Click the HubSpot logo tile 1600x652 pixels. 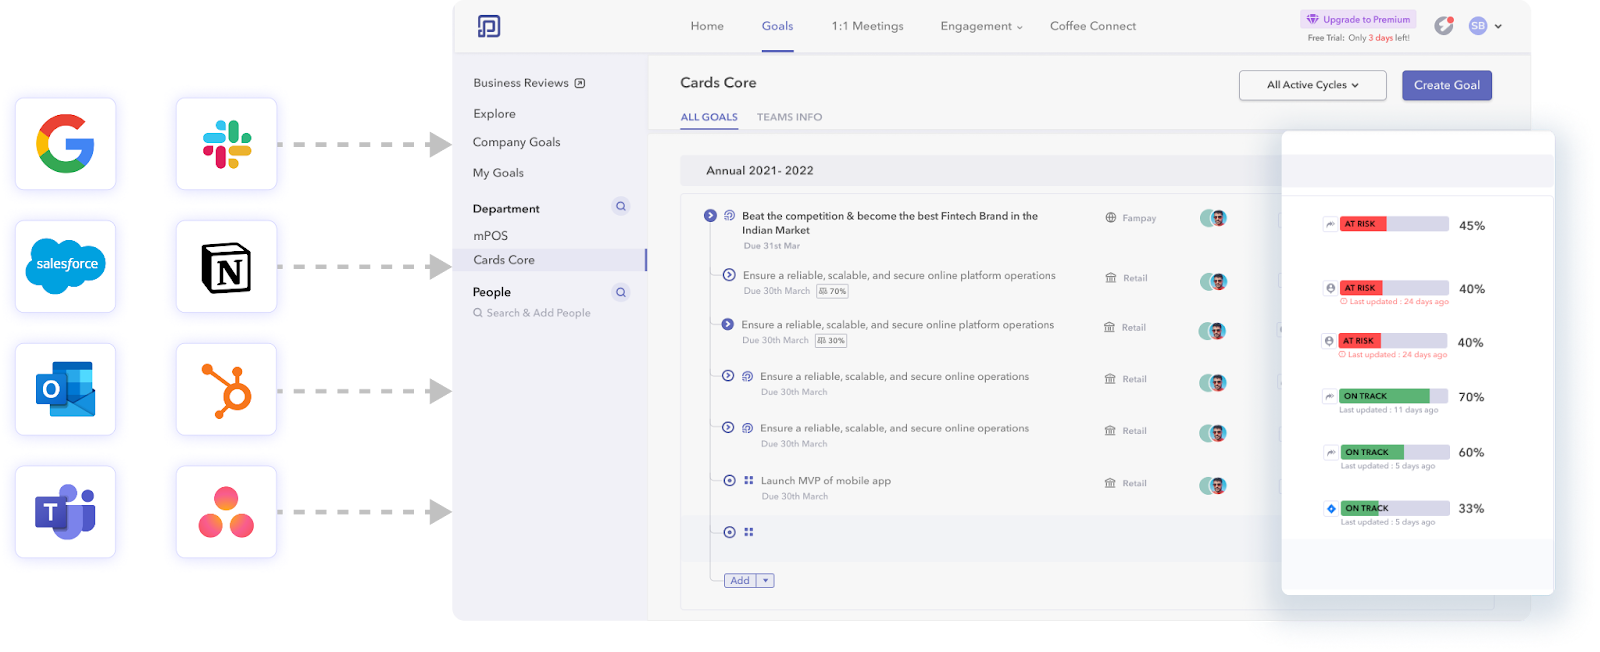227,389
